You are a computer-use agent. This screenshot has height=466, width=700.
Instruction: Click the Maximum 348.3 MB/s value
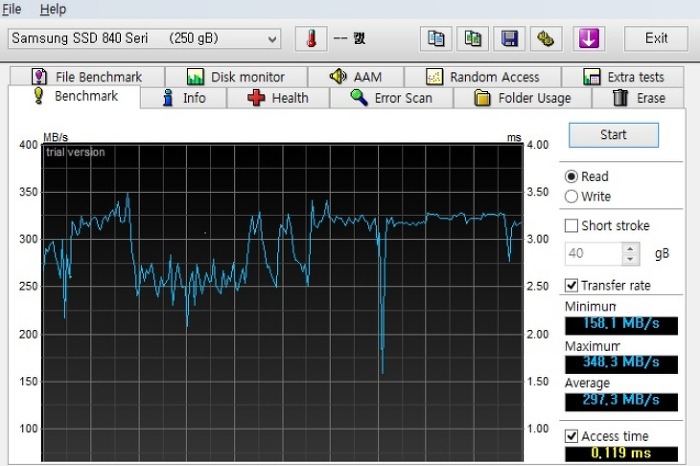621,363
